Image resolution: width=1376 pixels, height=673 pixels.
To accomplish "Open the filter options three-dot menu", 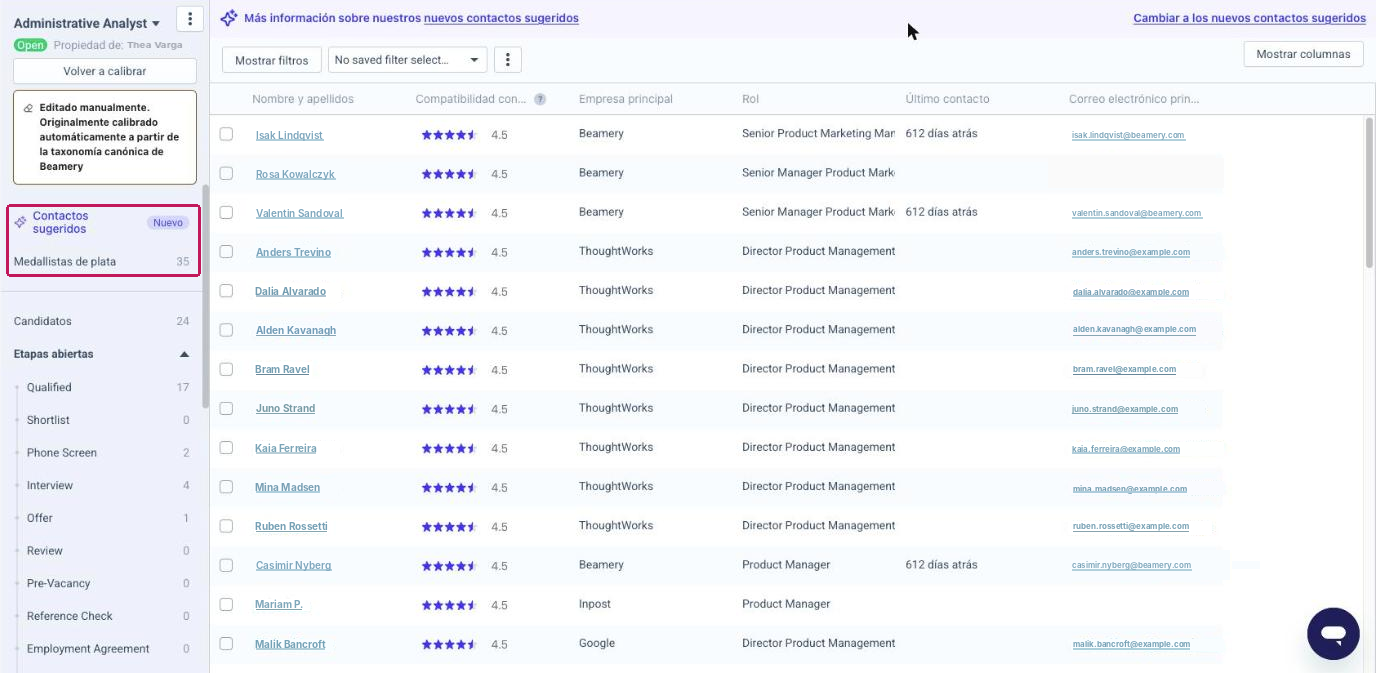I will (x=508, y=60).
